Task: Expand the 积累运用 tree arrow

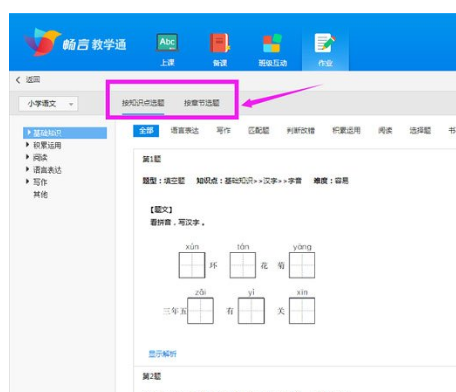Action: [x=28, y=145]
